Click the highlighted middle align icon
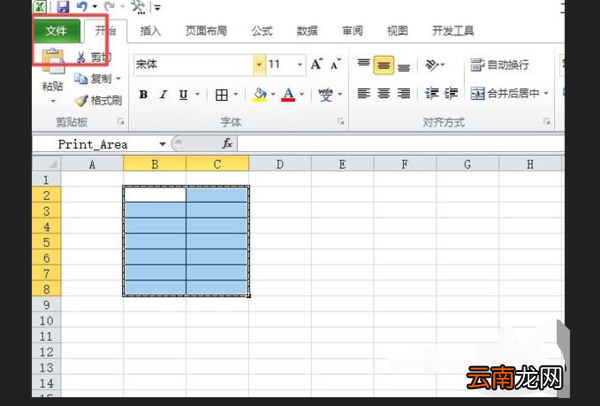This screenshot has width=600, height=406. (383, 65)
